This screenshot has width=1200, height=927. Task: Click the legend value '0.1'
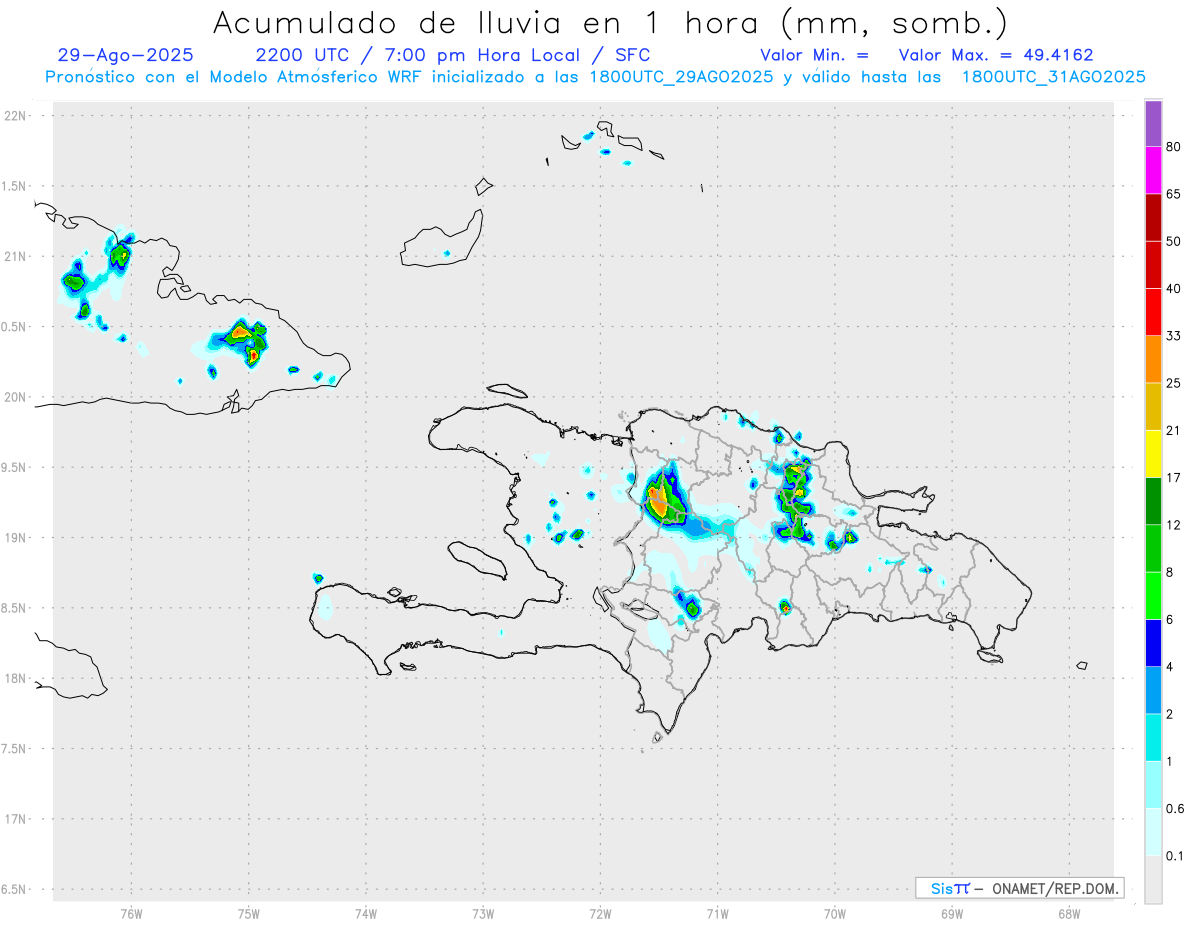tap(1176, 857)
